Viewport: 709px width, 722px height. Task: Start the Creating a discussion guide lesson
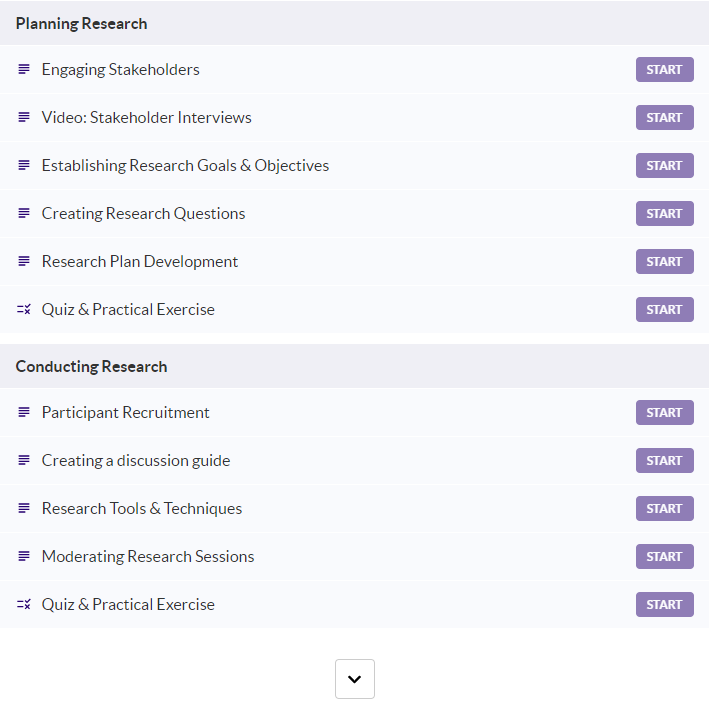pyautogui.click(x=664, y=460)
